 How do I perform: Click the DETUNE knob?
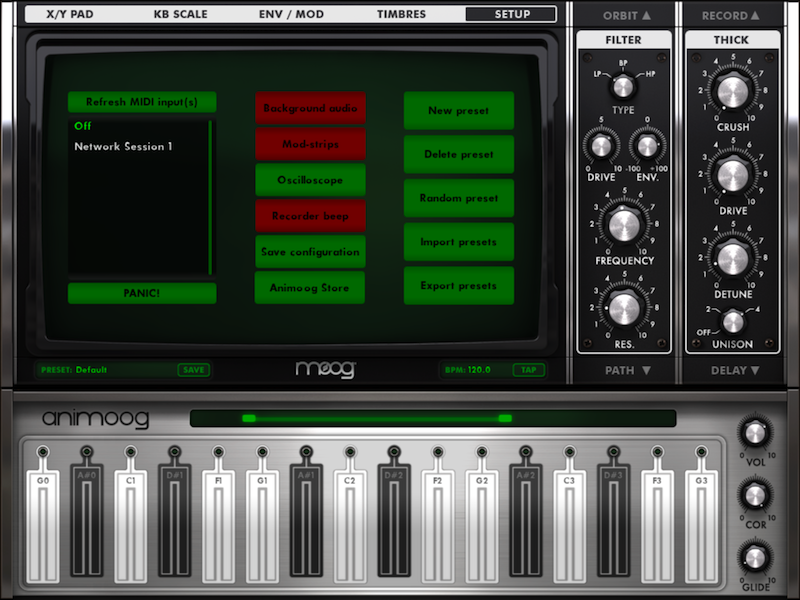click(733, 259)
